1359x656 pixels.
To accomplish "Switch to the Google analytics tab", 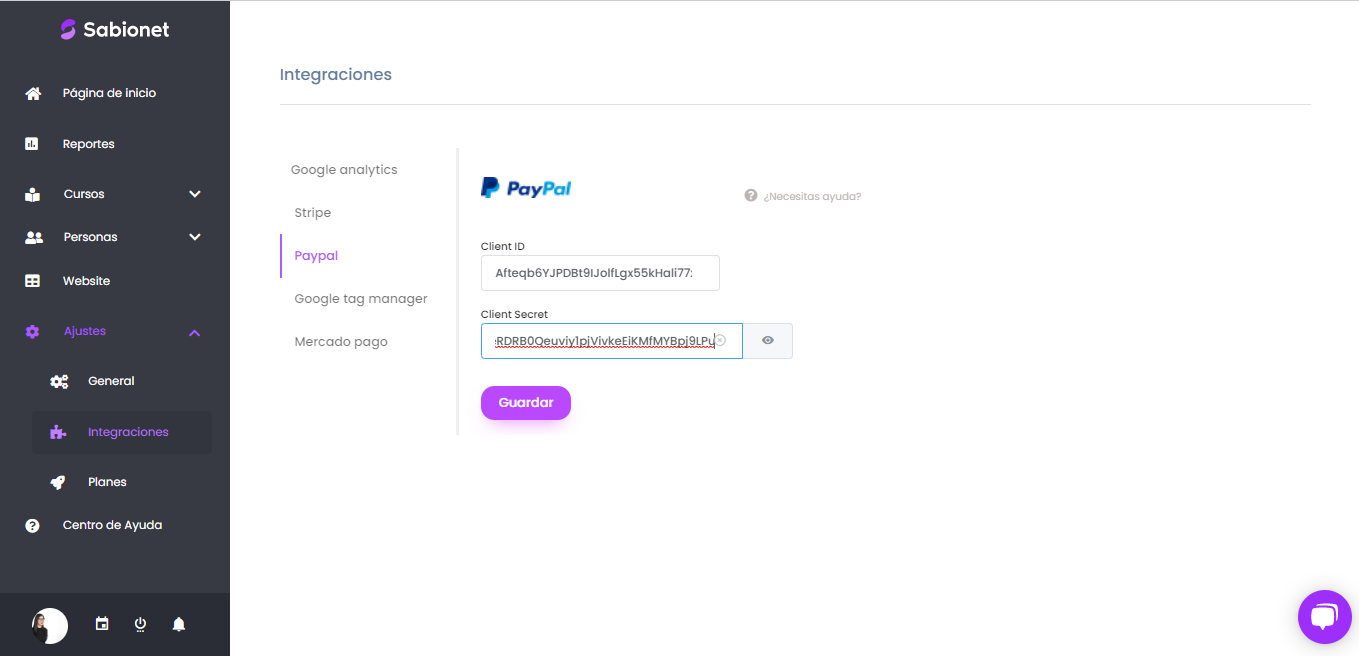I will [344, 170].
